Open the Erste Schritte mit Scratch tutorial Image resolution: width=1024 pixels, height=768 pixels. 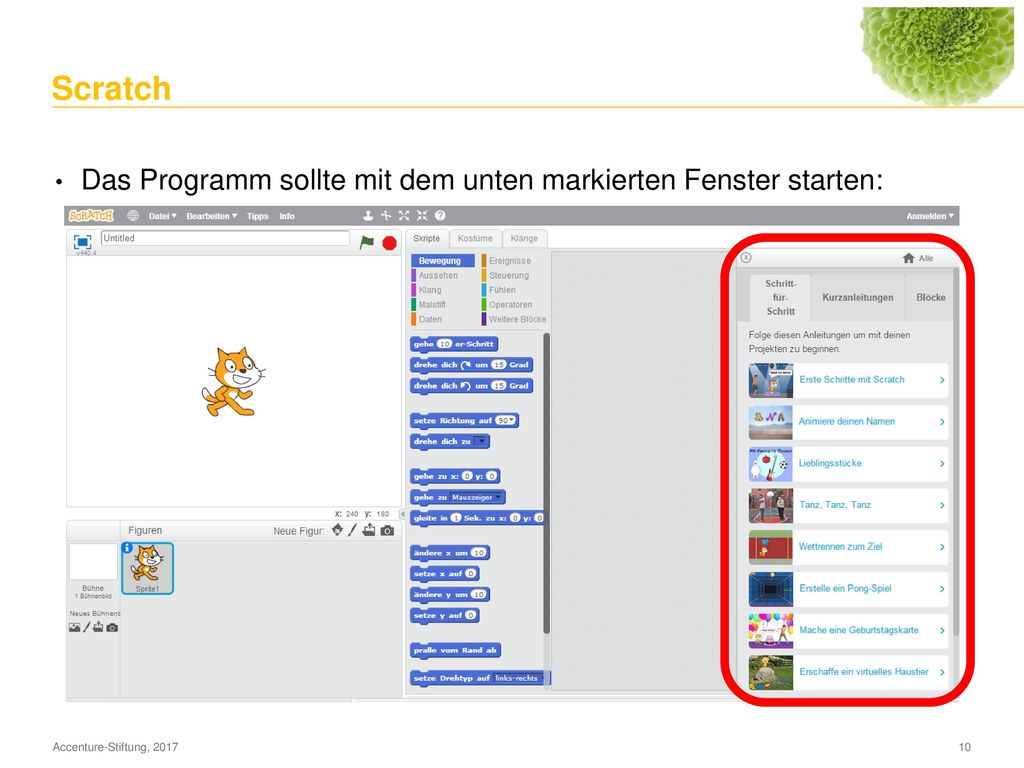pyautogui.click(x=848, y=380)
